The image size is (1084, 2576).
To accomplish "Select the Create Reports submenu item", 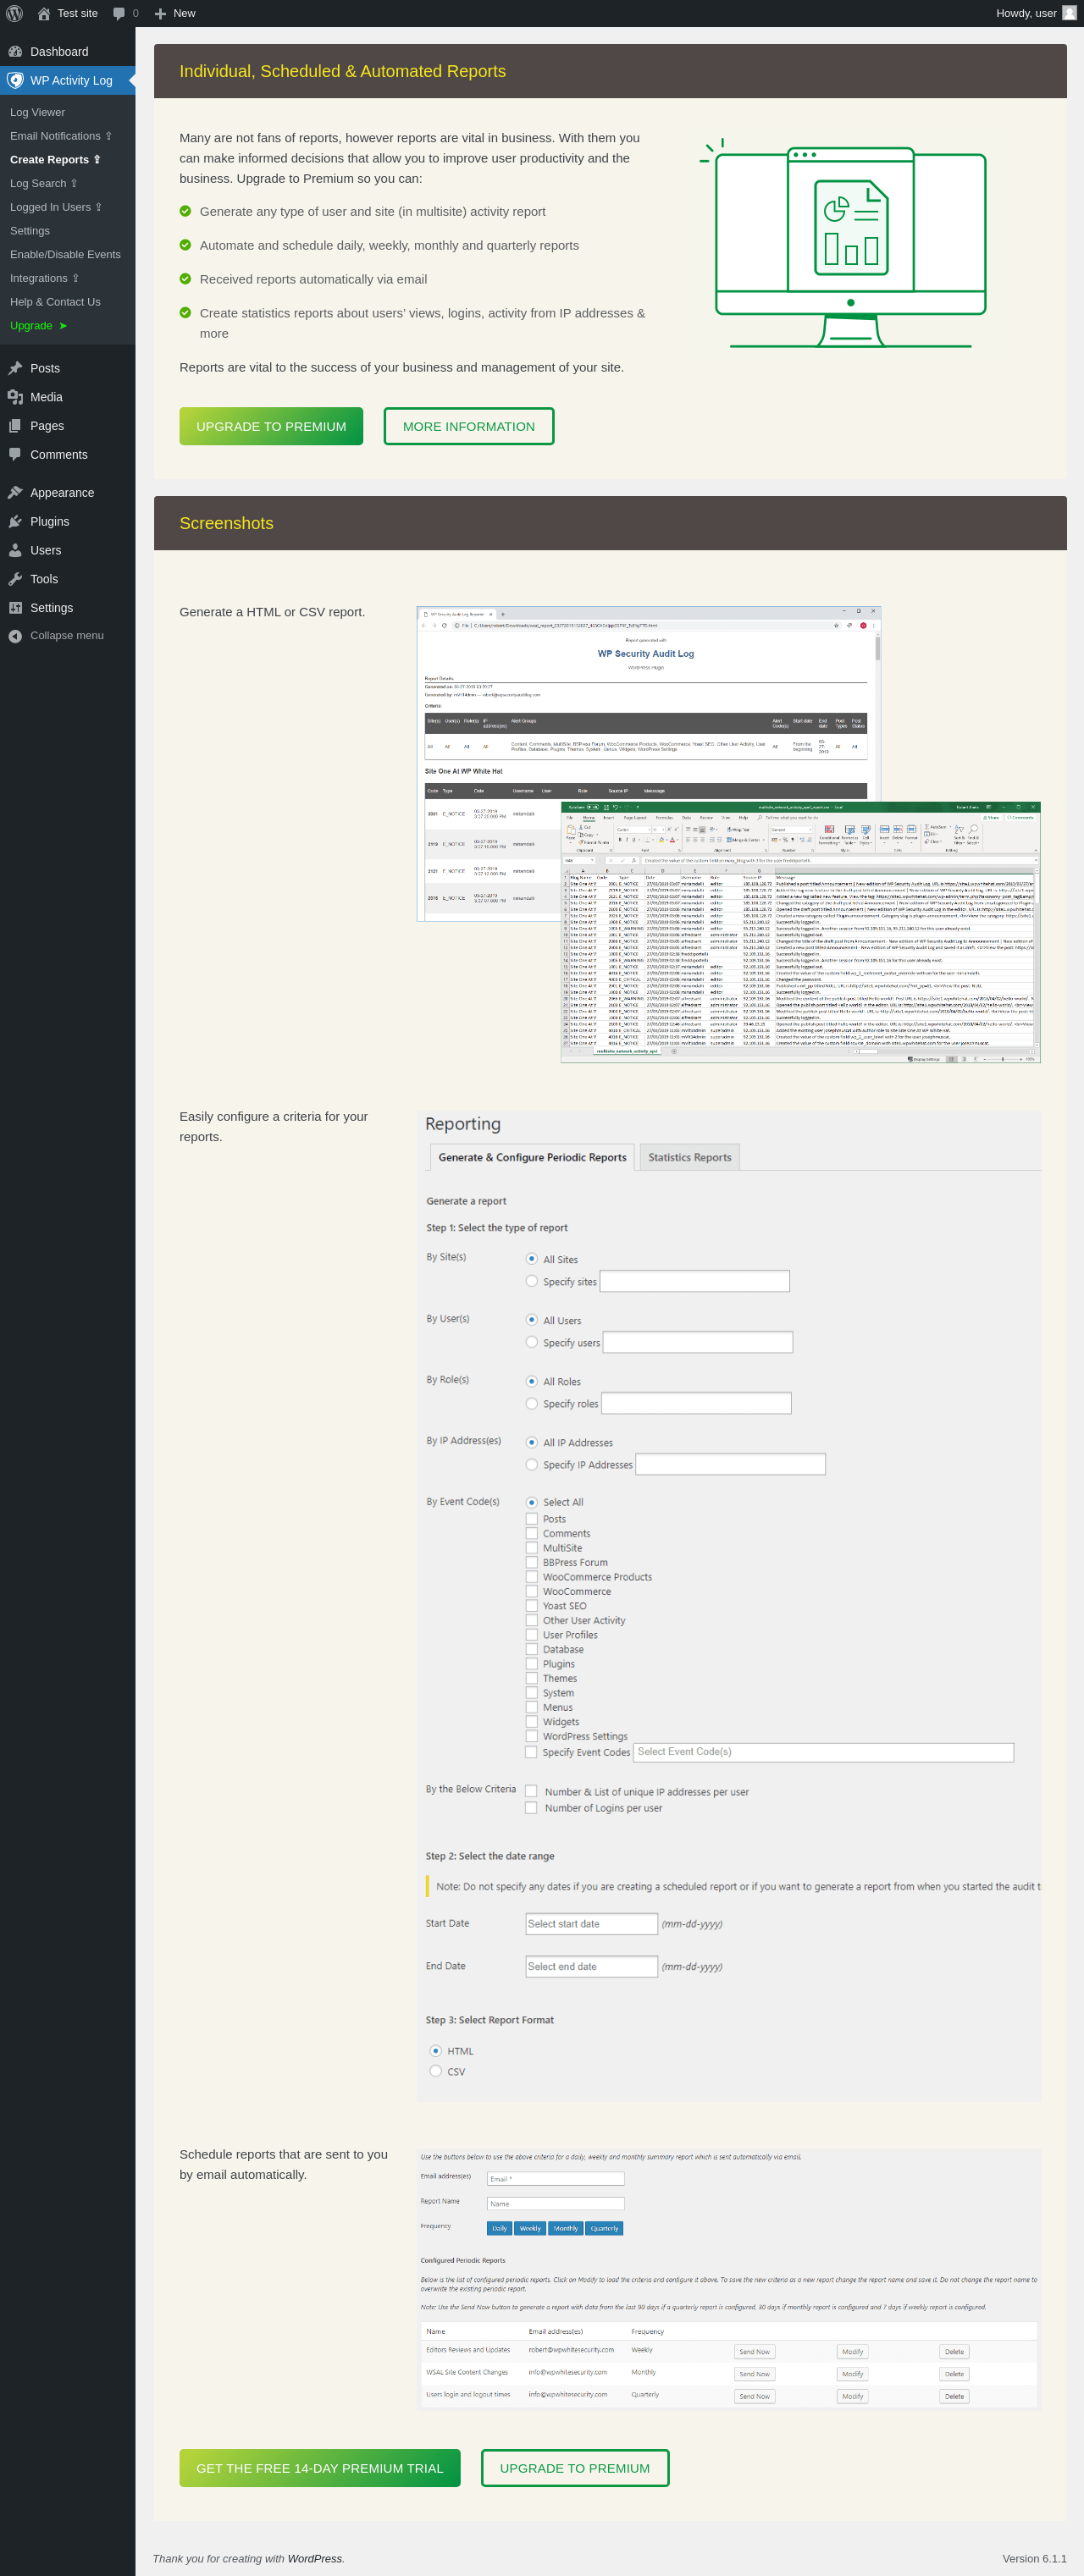I will point(55,160).
